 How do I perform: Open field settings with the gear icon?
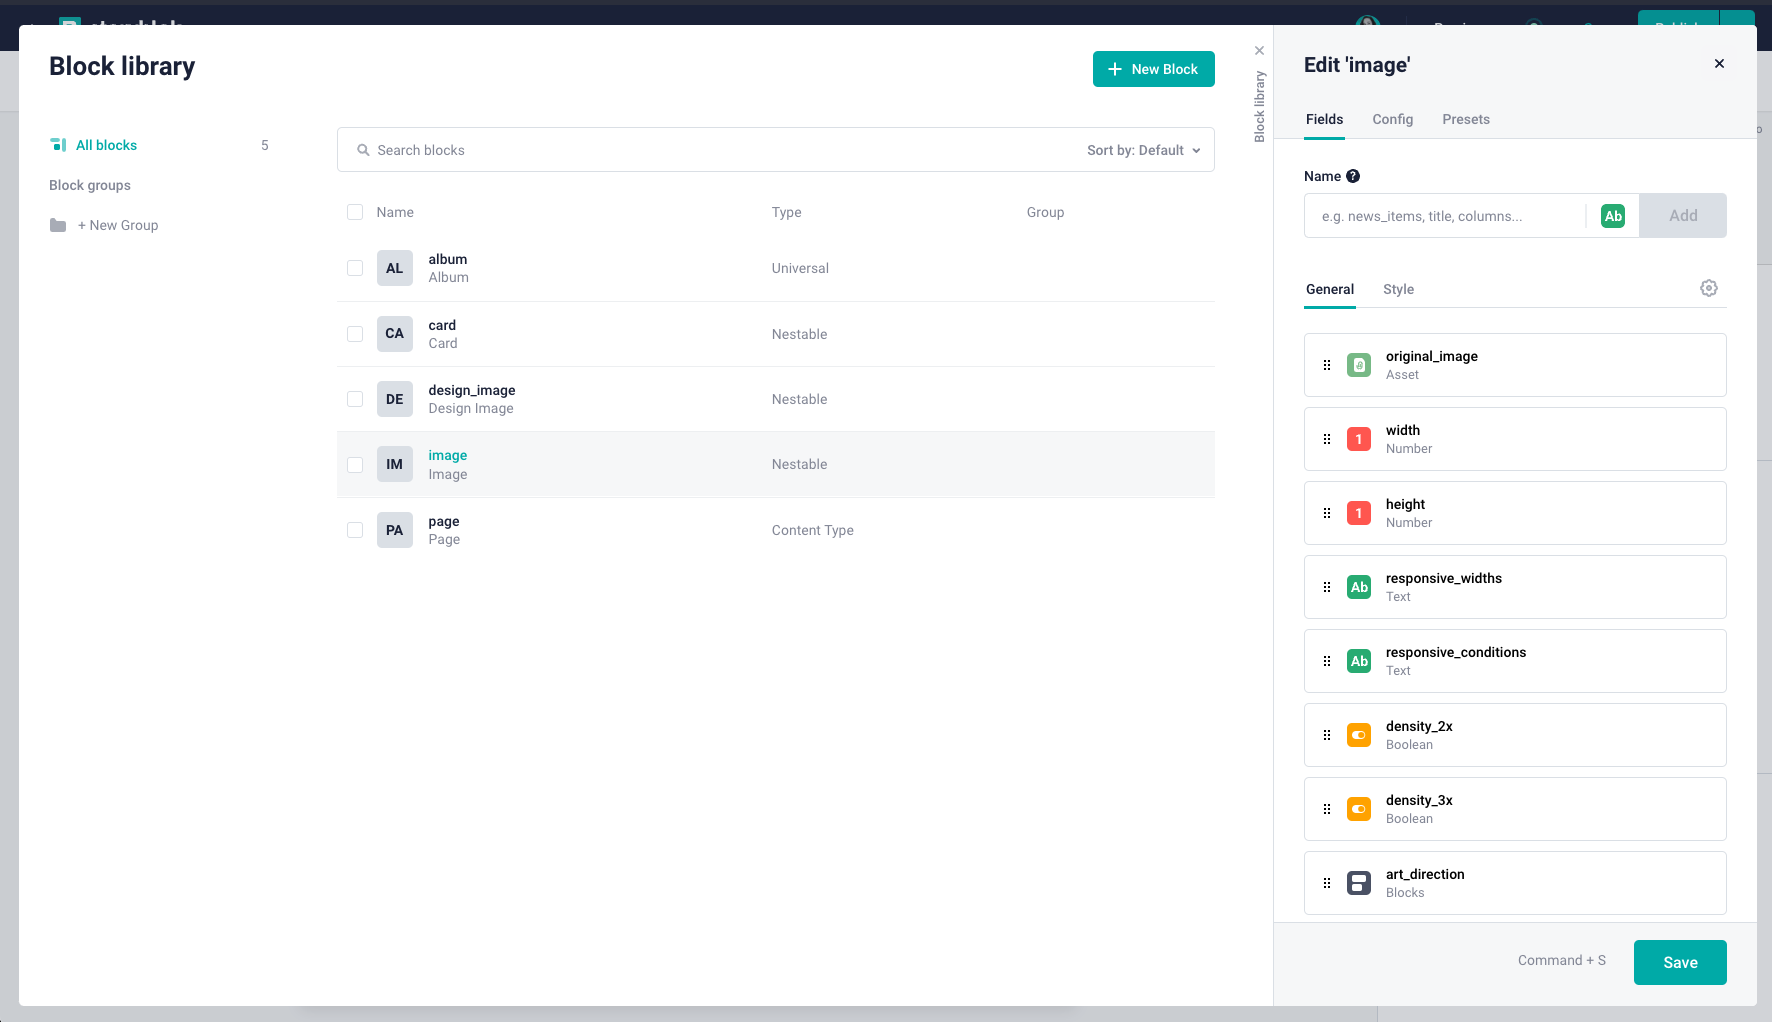point(1709,288)
